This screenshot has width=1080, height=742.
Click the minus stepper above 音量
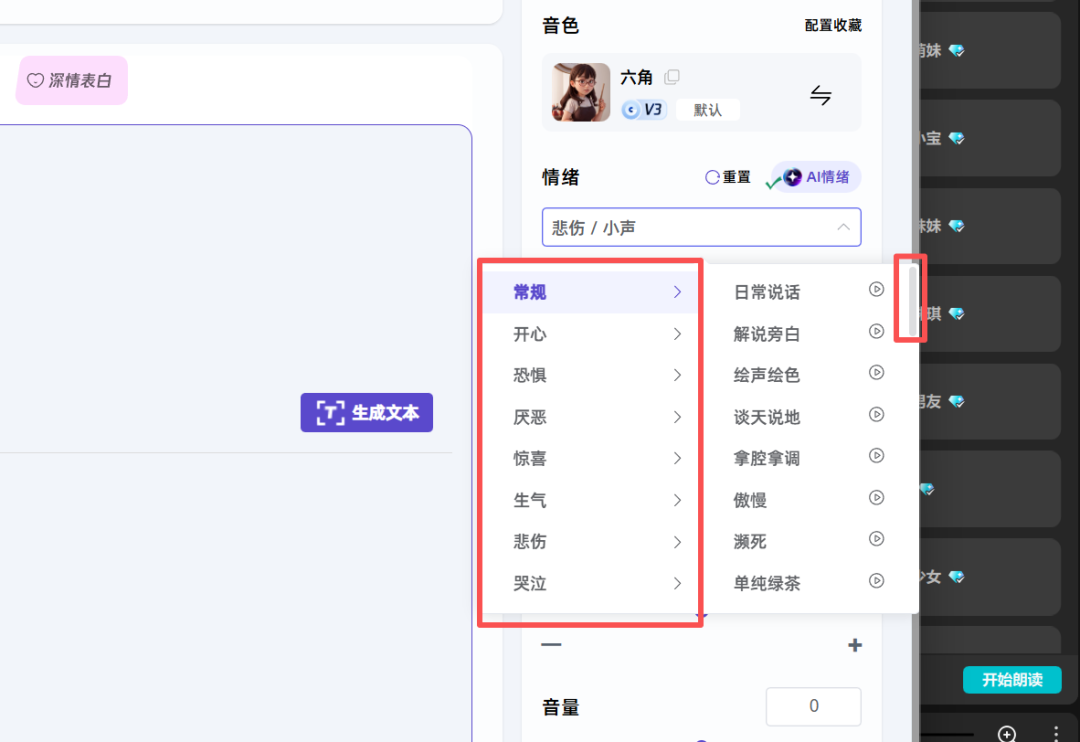click(x=551, y=645)
